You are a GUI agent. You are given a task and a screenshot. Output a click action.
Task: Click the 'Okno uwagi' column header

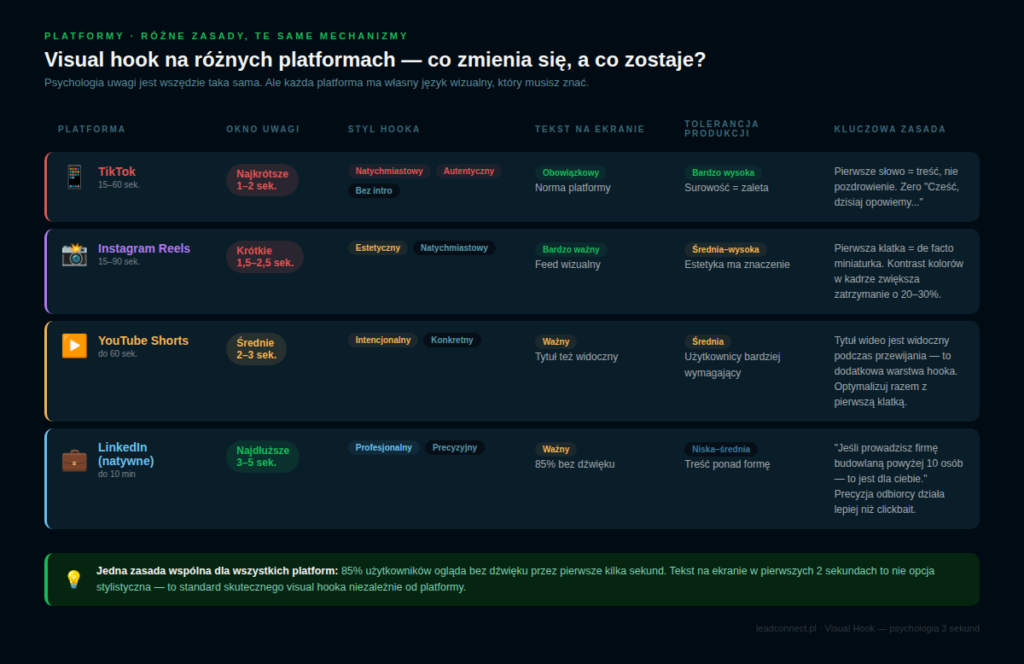pos(263,129)
